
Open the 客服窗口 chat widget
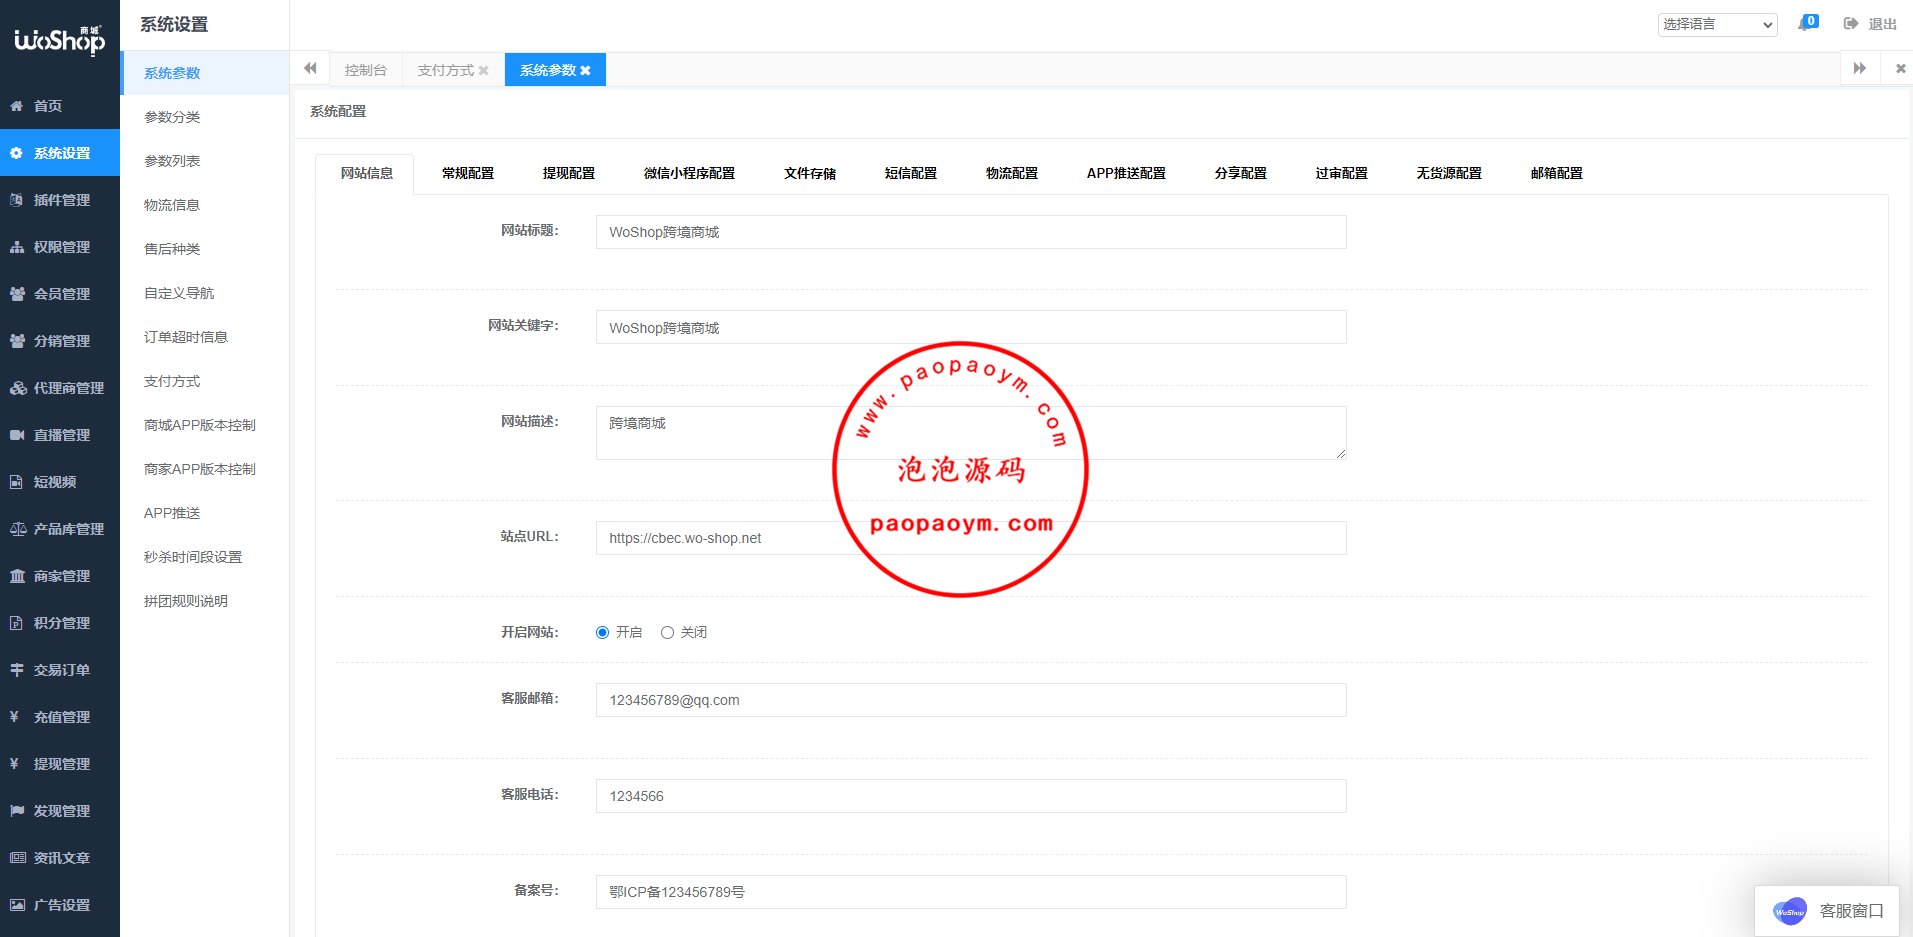pos(1827,911)
